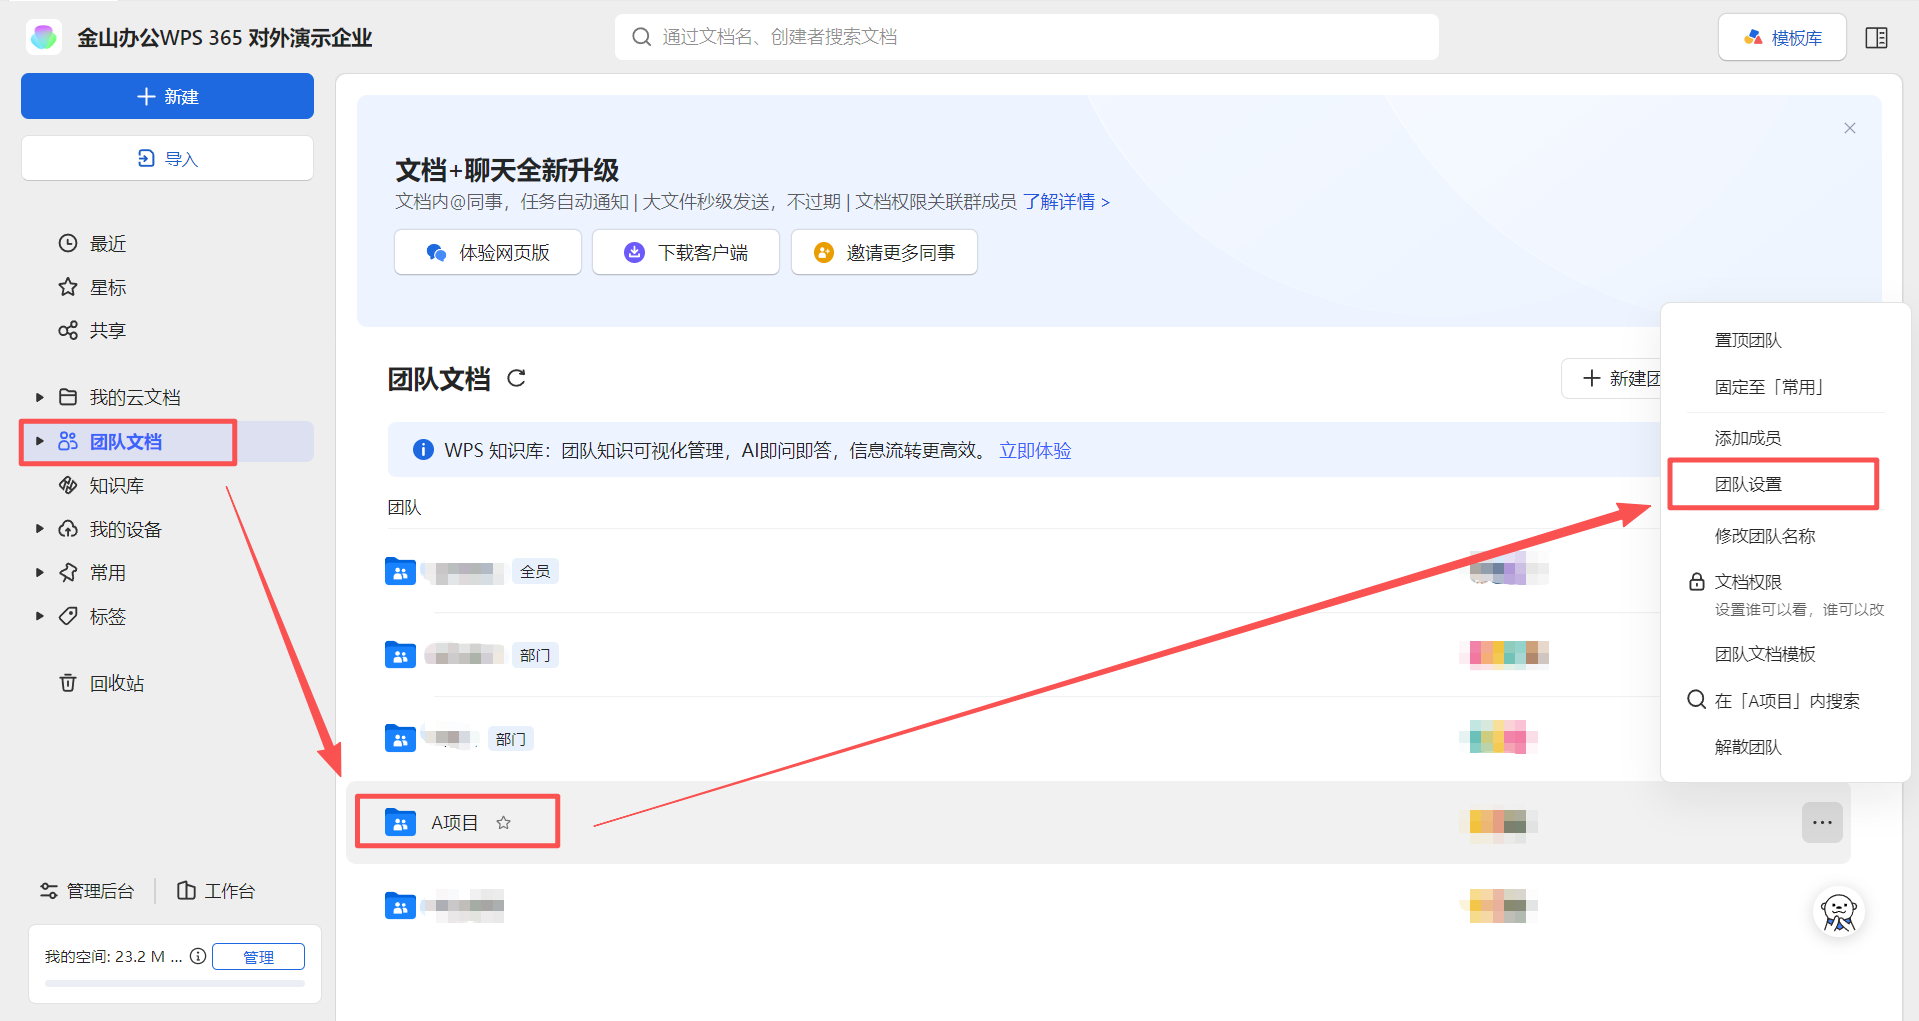Open the assistant robot chat icon
The image size is (1919, 1021).
[x=1839, y=911]
